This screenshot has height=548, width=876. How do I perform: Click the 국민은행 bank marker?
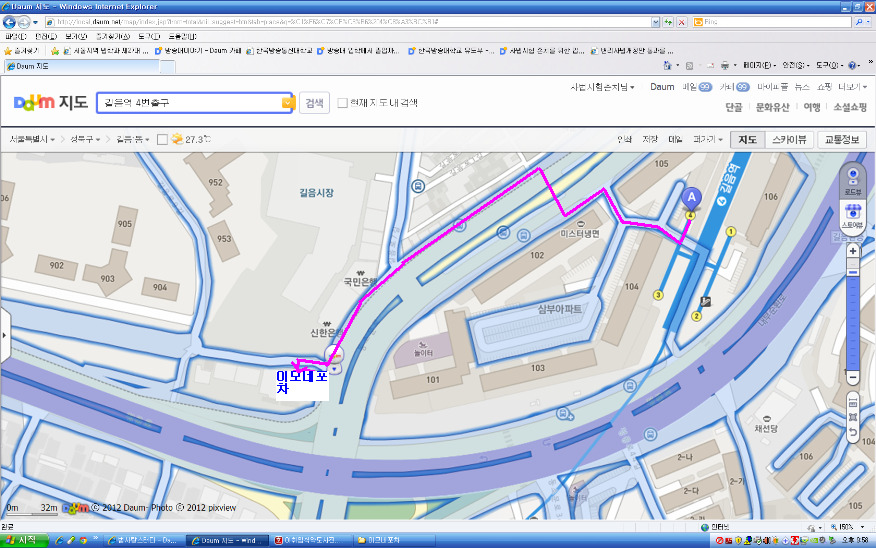point(360,279)
